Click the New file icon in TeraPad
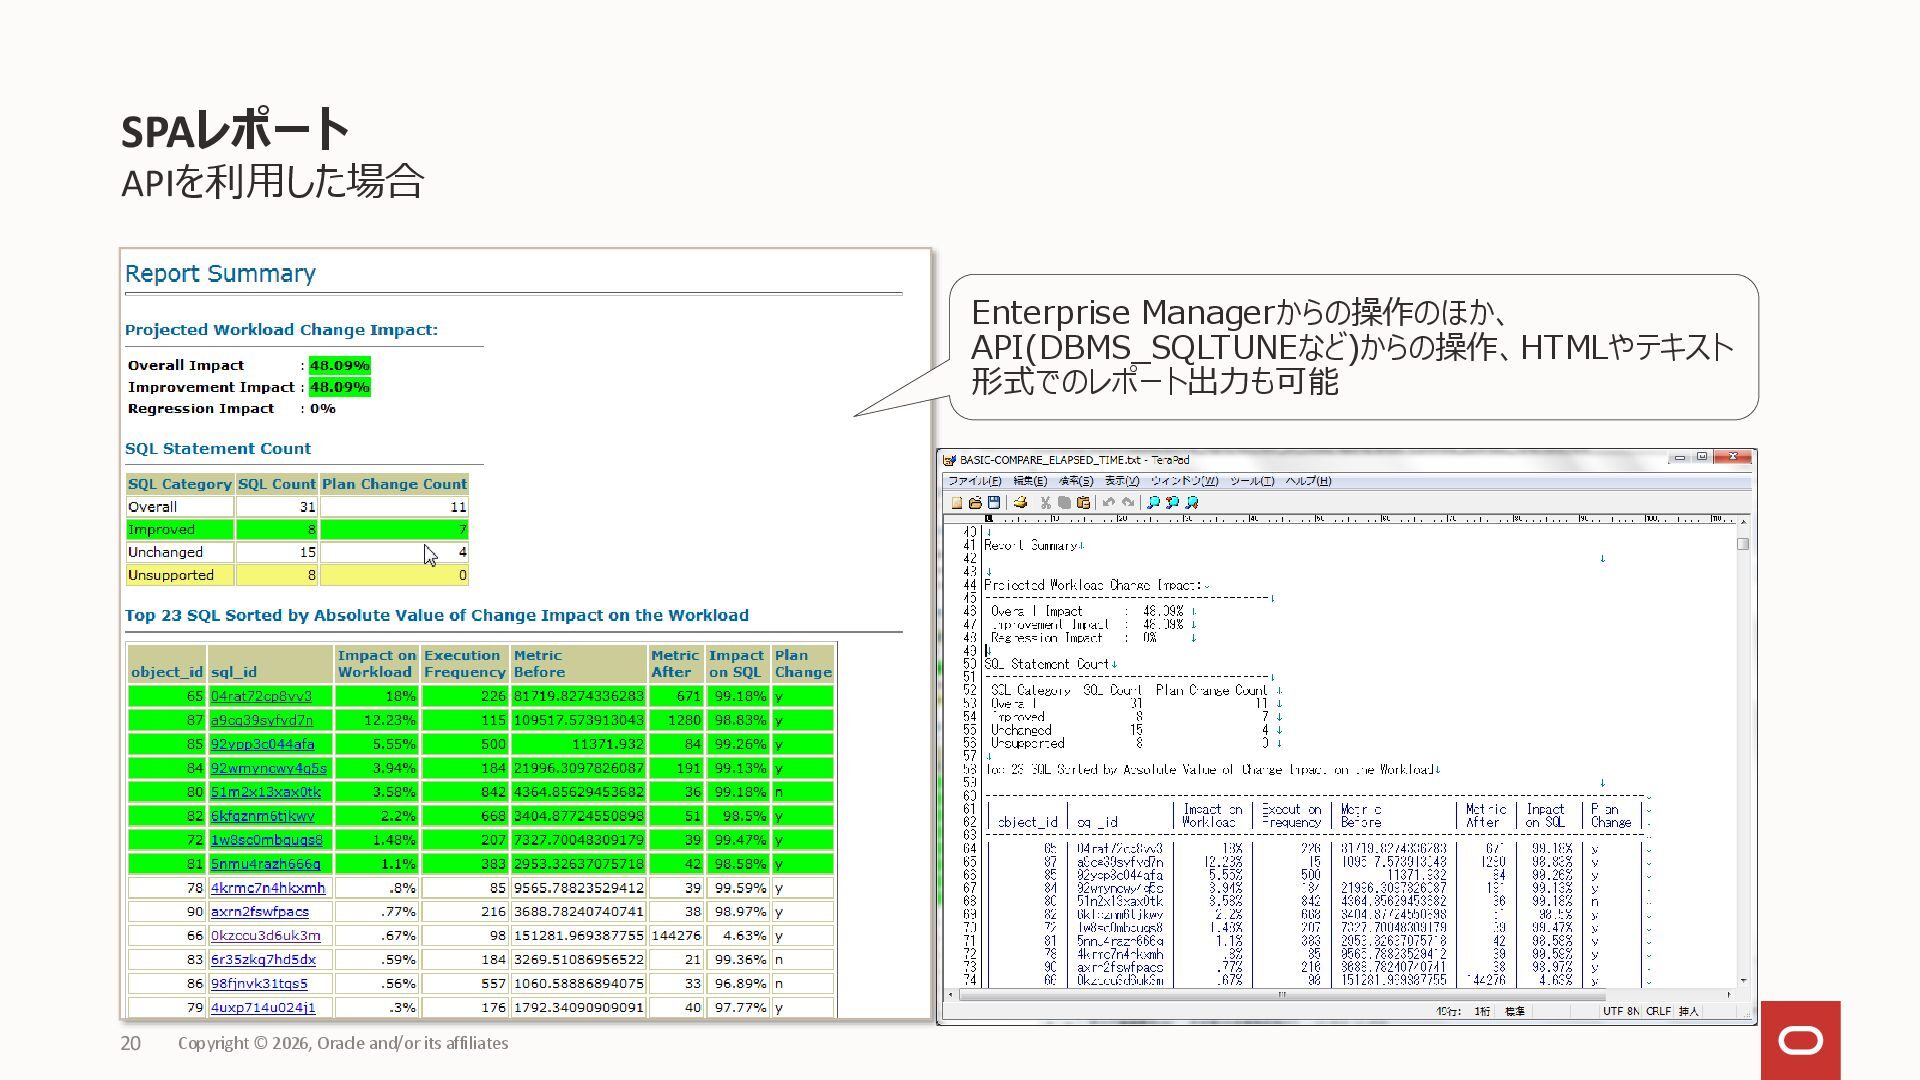Viewport: 1920px width, 1080px height. coord(957,503)
